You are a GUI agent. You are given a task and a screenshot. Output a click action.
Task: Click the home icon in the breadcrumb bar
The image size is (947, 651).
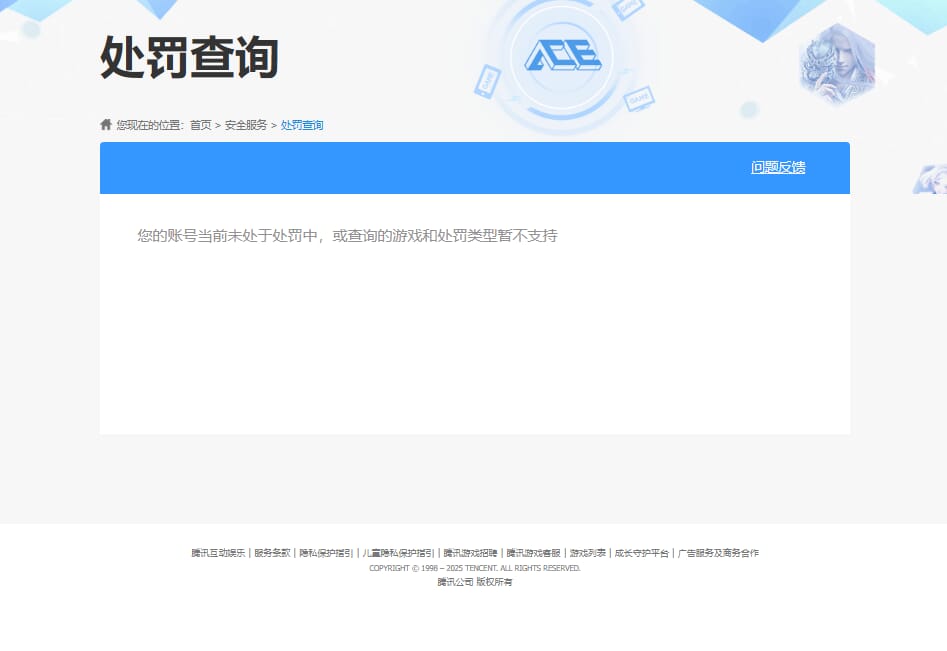[x=106, y=124]
